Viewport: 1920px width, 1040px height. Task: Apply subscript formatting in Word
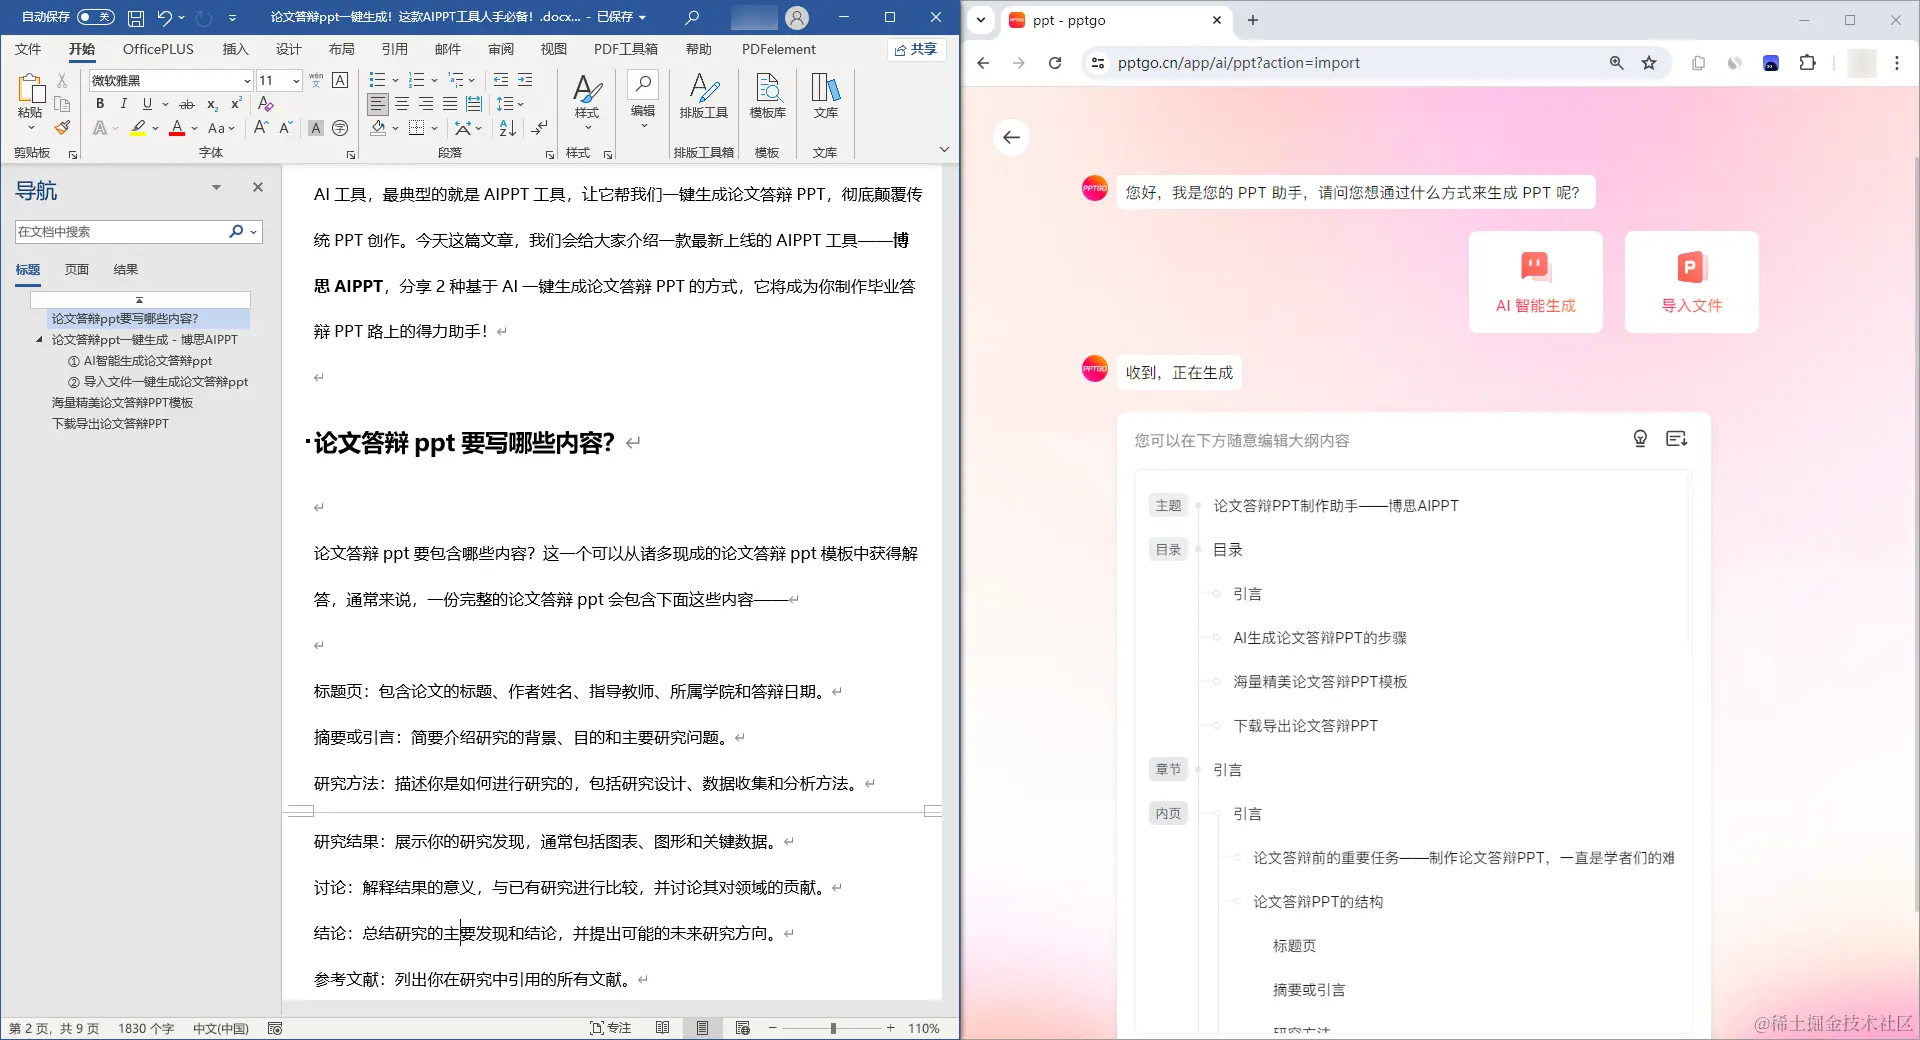click(212, 104)
